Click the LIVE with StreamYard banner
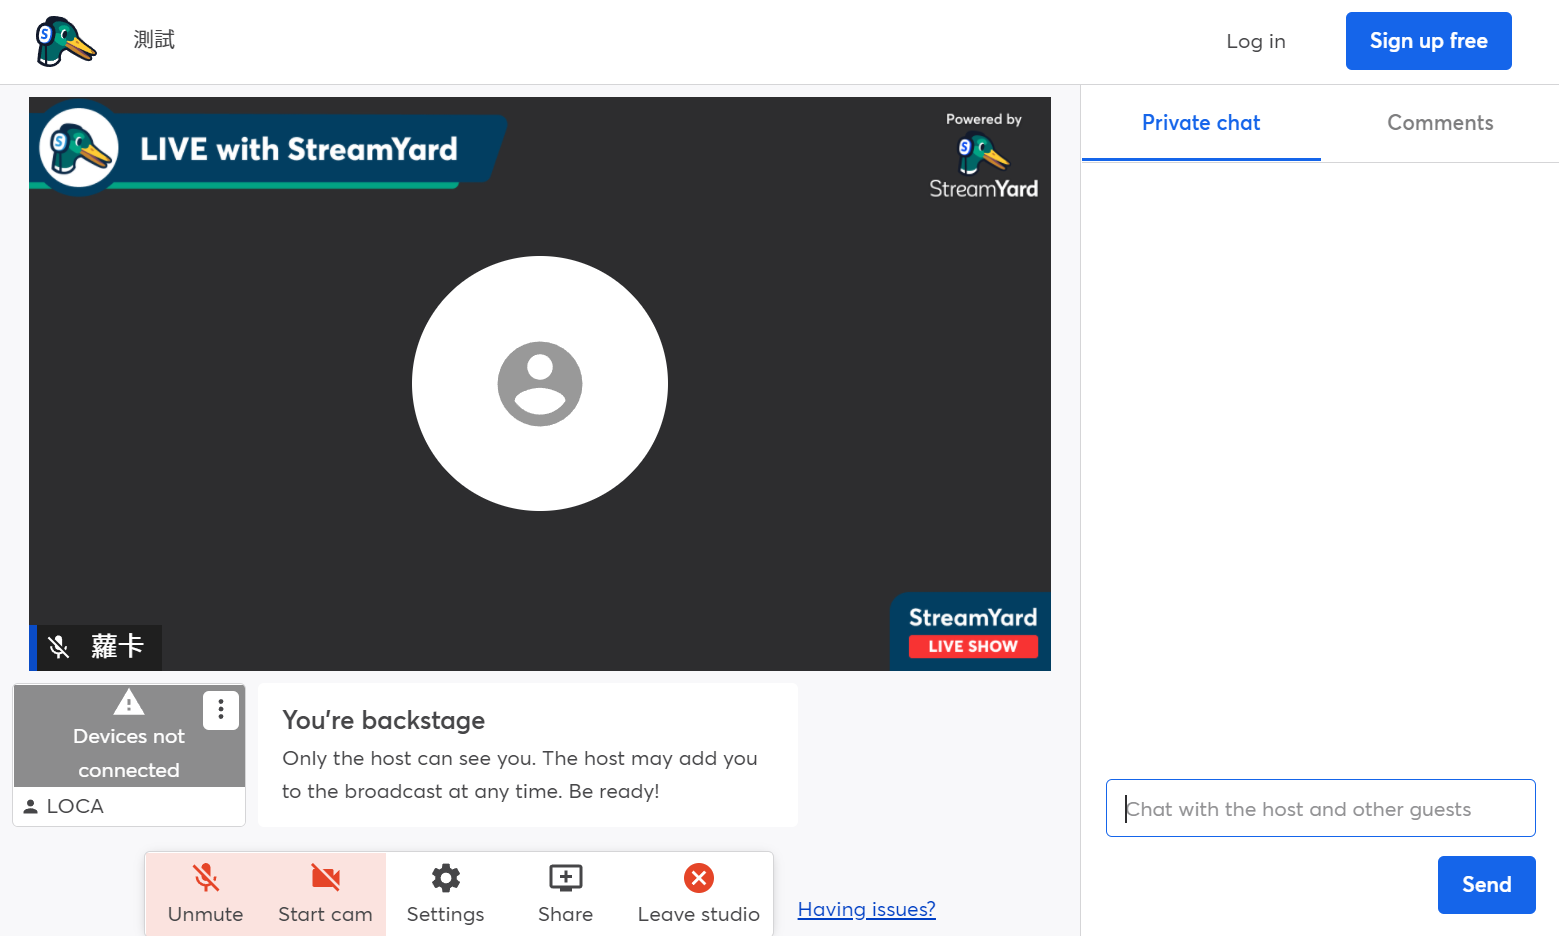The image size is (1559, 936). pos(268,149)
